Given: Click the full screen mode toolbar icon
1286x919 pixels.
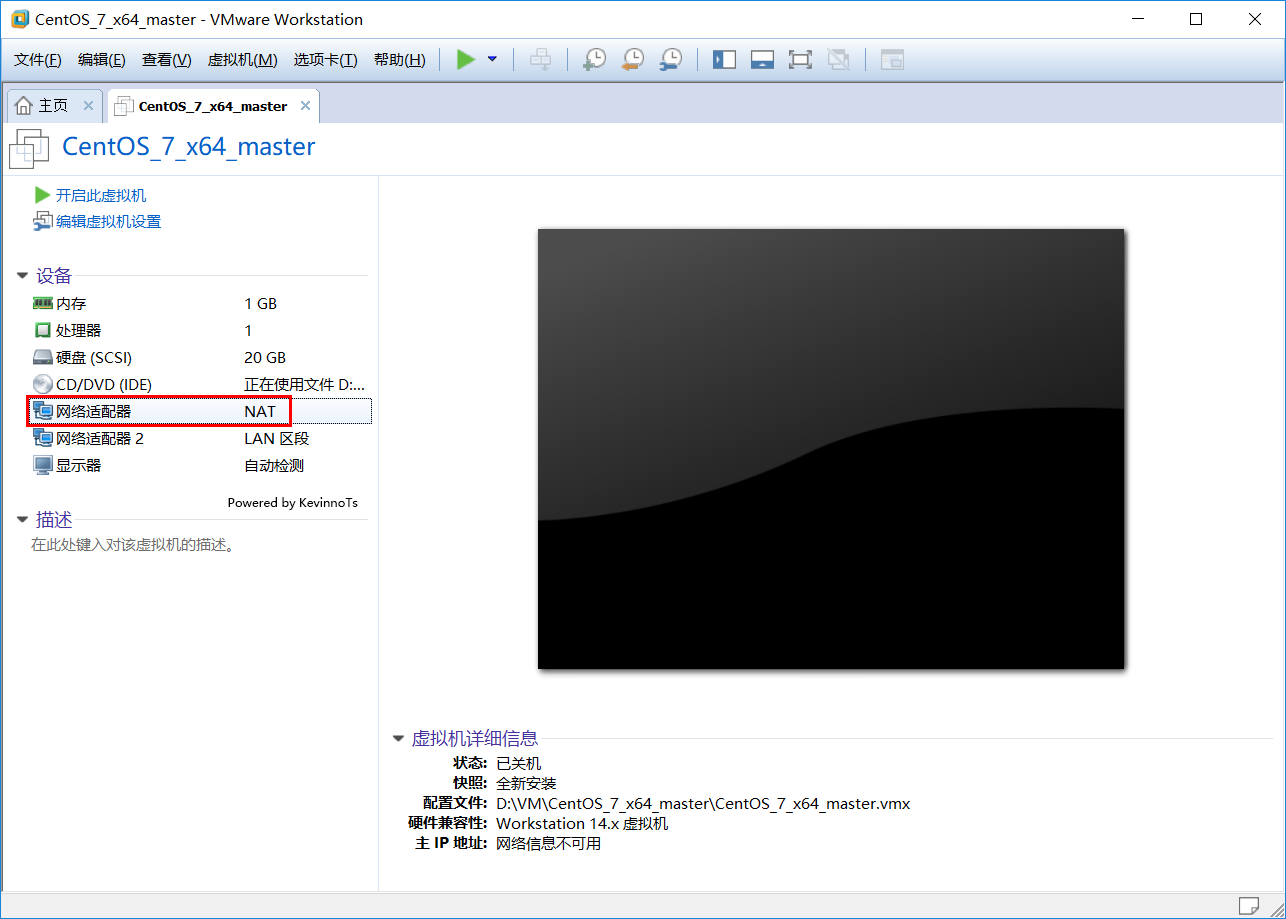Looking at the screenshot, I should tap(800, 60).
